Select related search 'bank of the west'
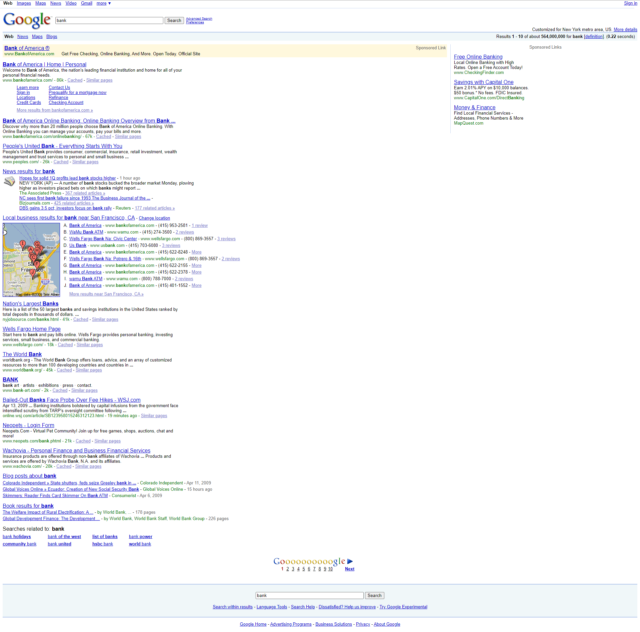Screen dimensions: 640x632 point(64,536)
